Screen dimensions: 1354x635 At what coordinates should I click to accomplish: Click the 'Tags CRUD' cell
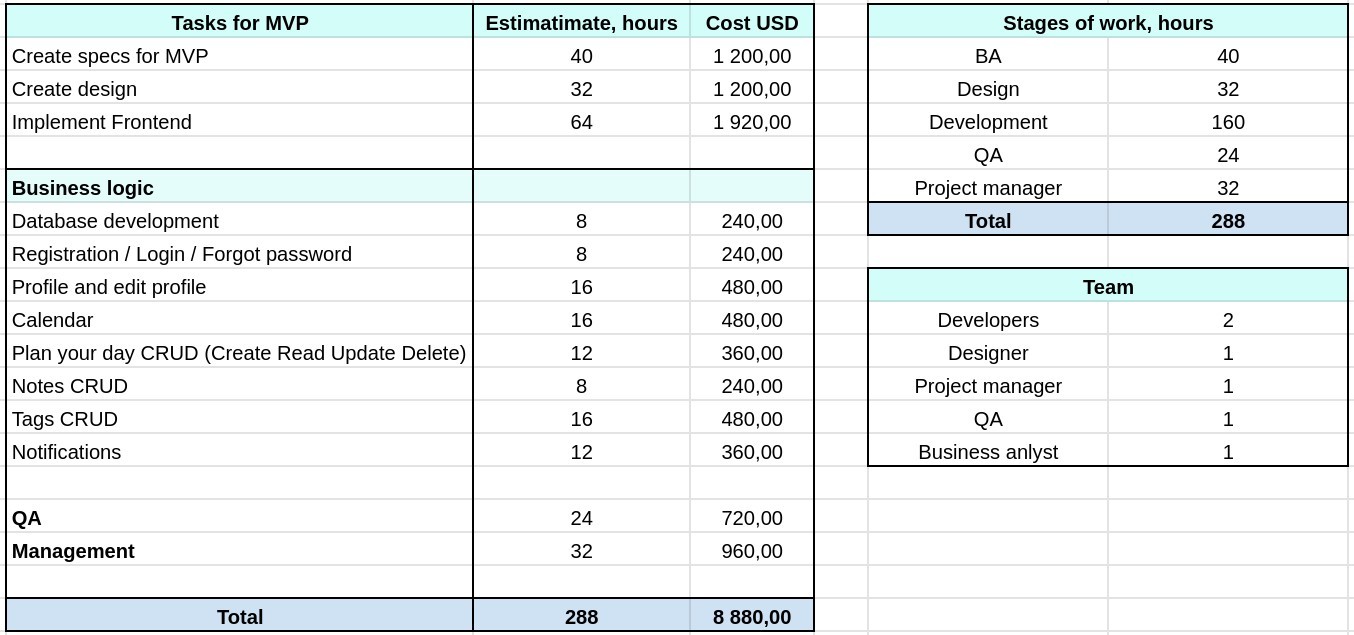[240, 419]
